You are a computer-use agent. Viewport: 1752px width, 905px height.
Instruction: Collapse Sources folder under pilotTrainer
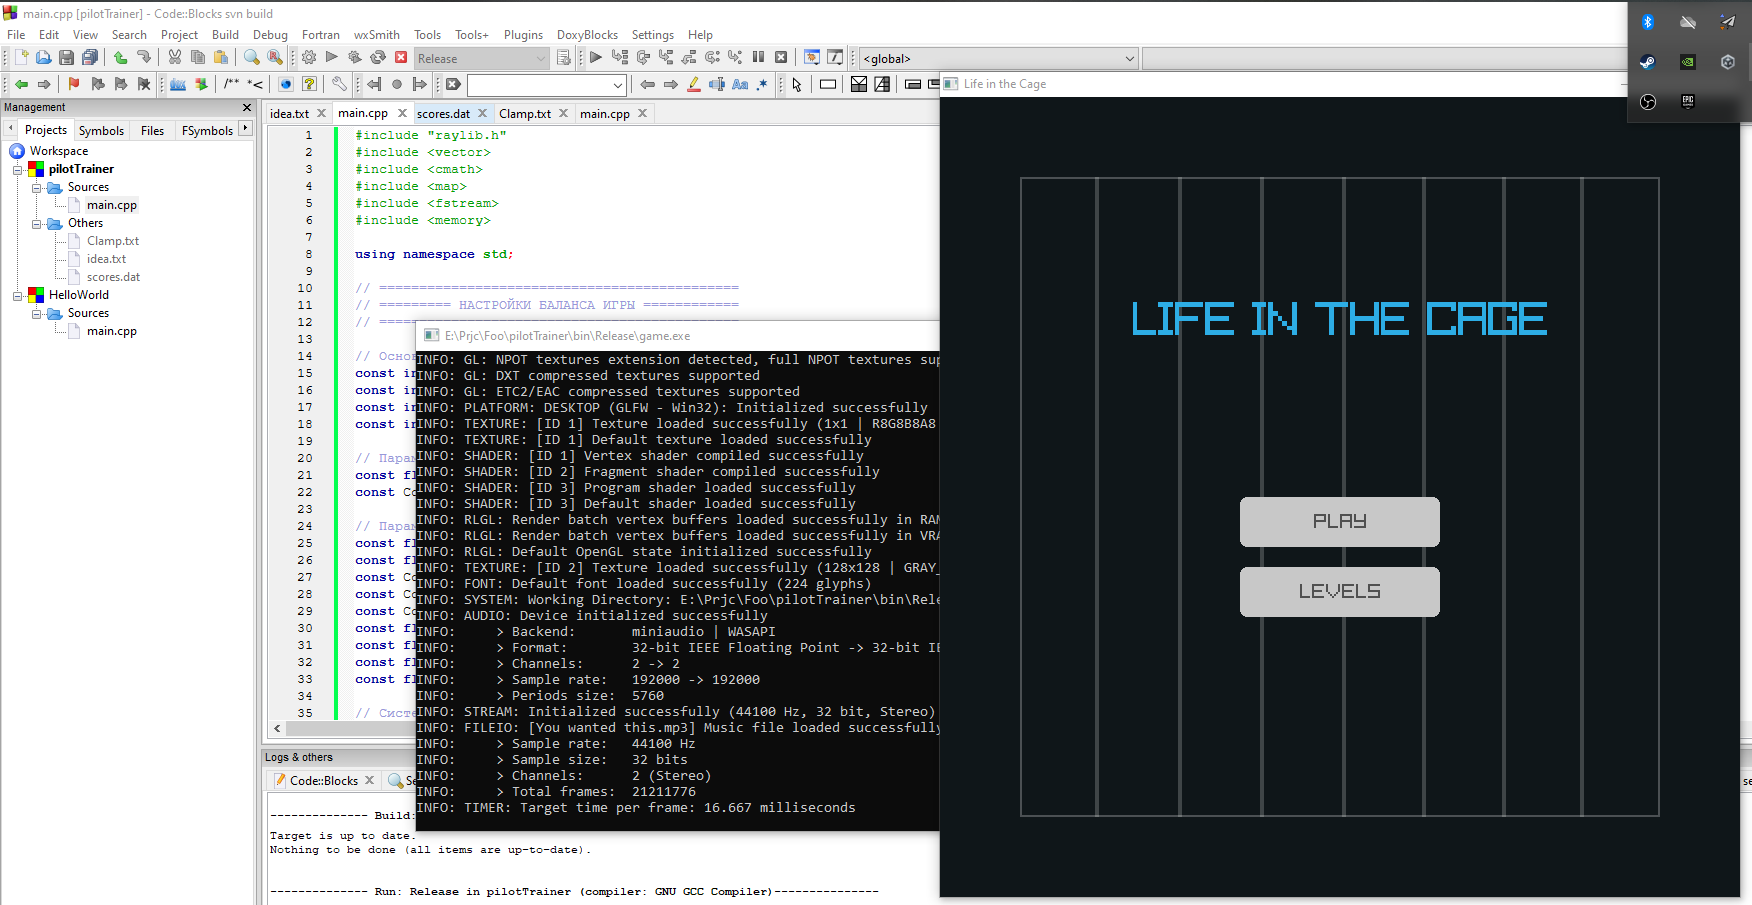pyautogui.click(x=37, y=187)
